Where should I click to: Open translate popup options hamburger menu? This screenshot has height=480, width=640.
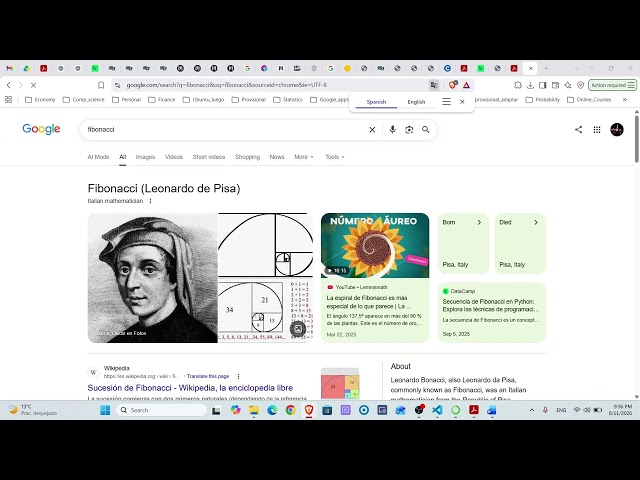click(x=447, y=102)
